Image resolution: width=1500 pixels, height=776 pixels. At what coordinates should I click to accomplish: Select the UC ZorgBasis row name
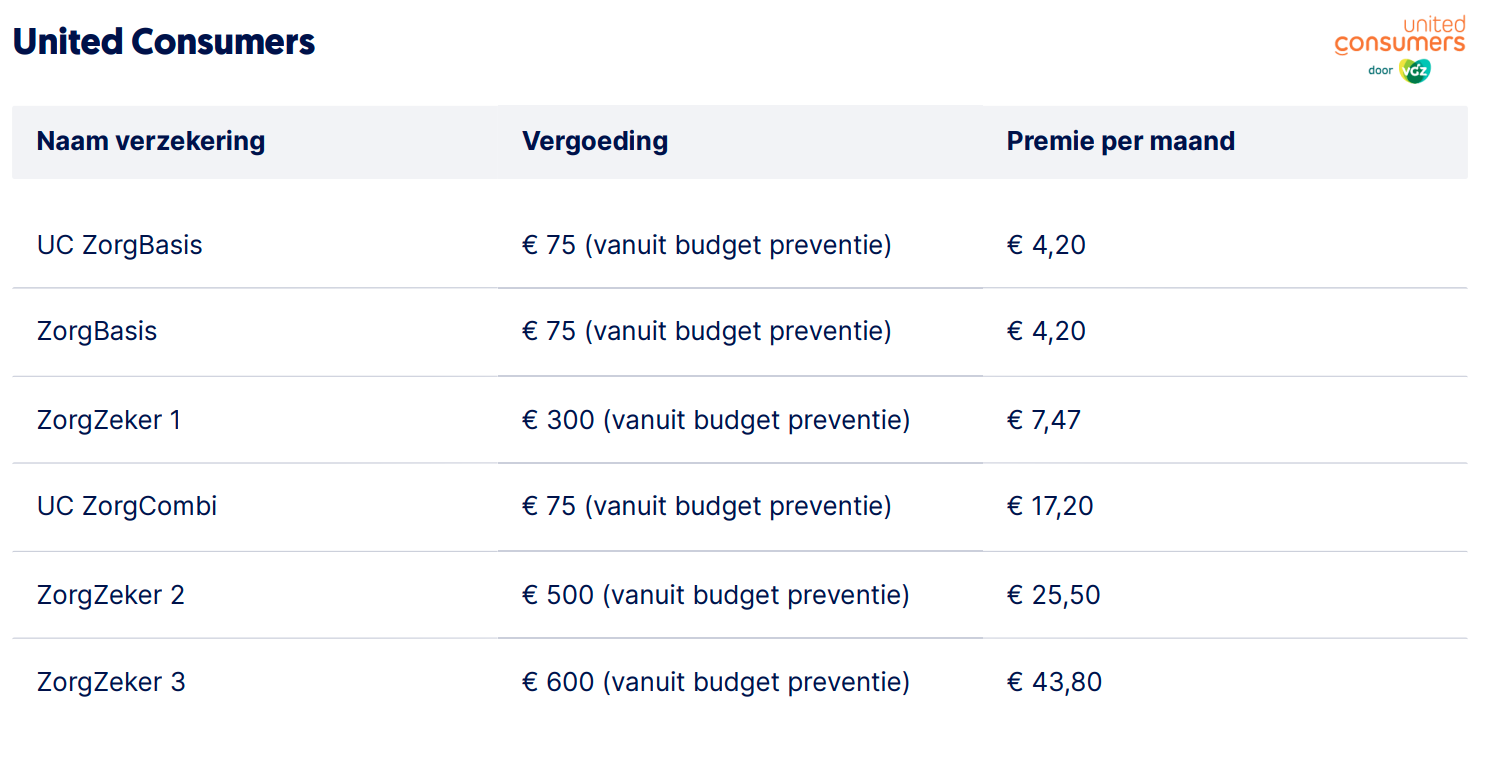coord(120,245)
